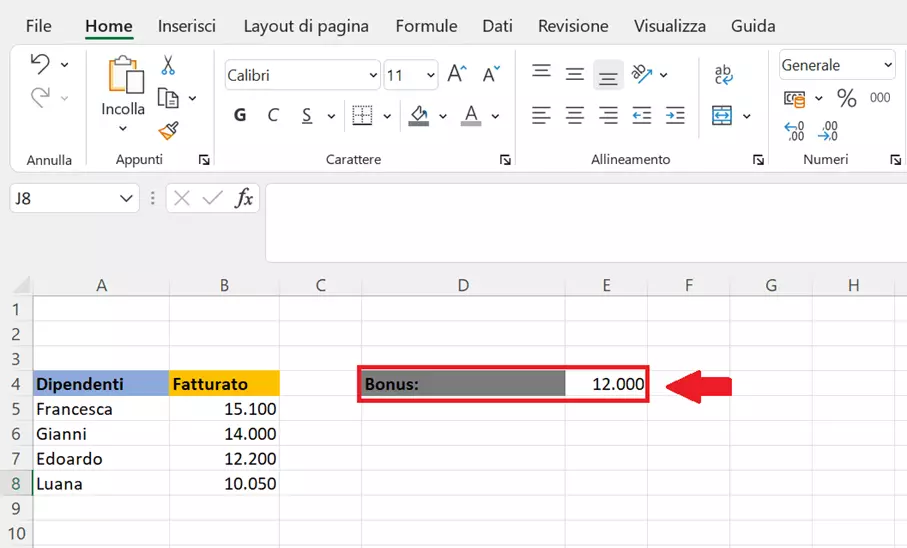Select row 5 header
Screen dimensions: 907x548
tap(16, 409)
